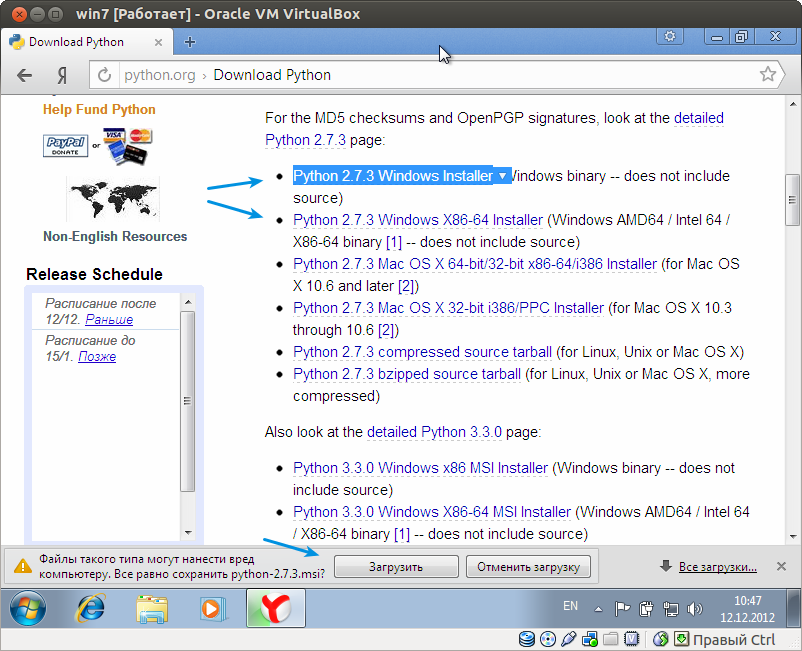
Task: Click the power plug tray icon
Action: coord(646,609)
